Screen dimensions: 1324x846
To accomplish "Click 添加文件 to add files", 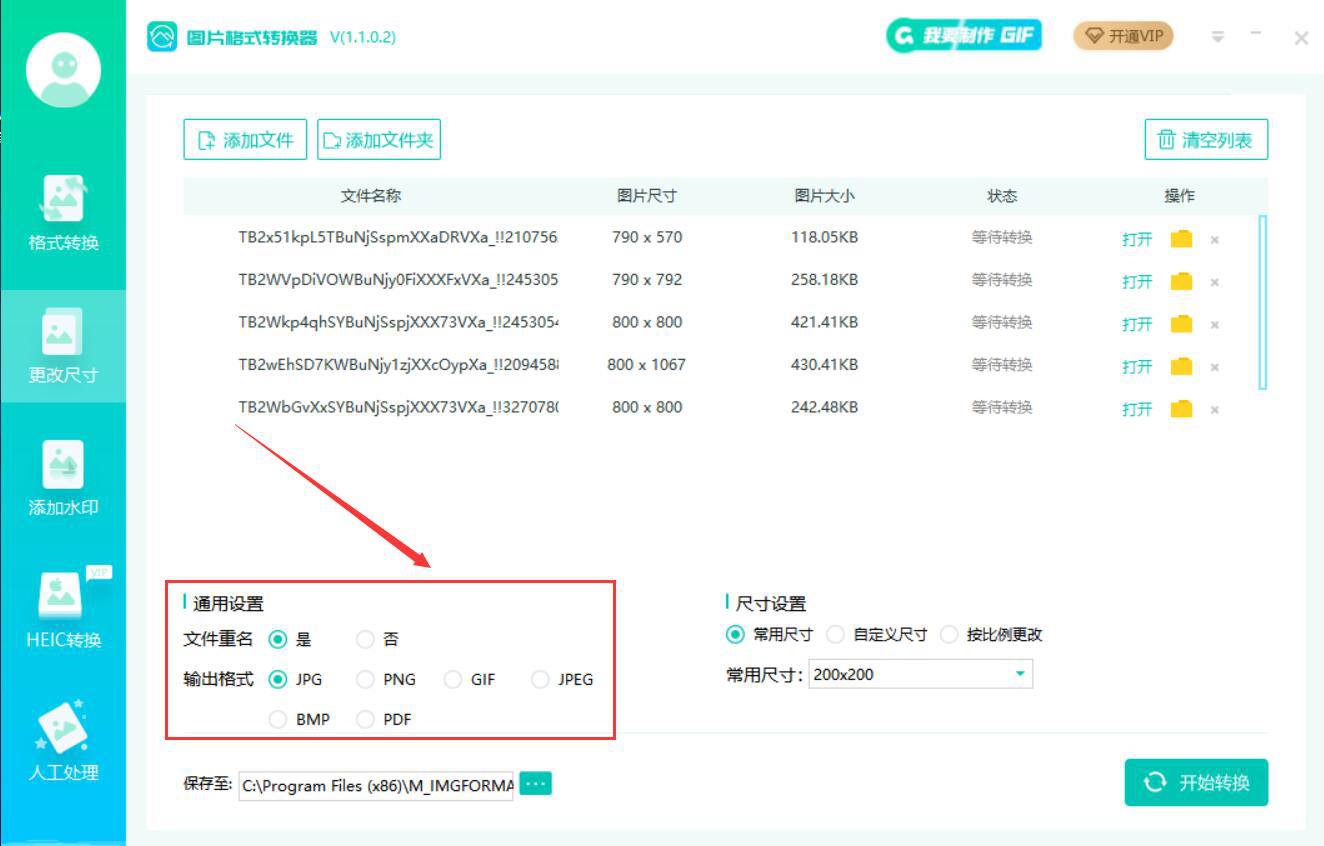I will (x=245, y=140).
